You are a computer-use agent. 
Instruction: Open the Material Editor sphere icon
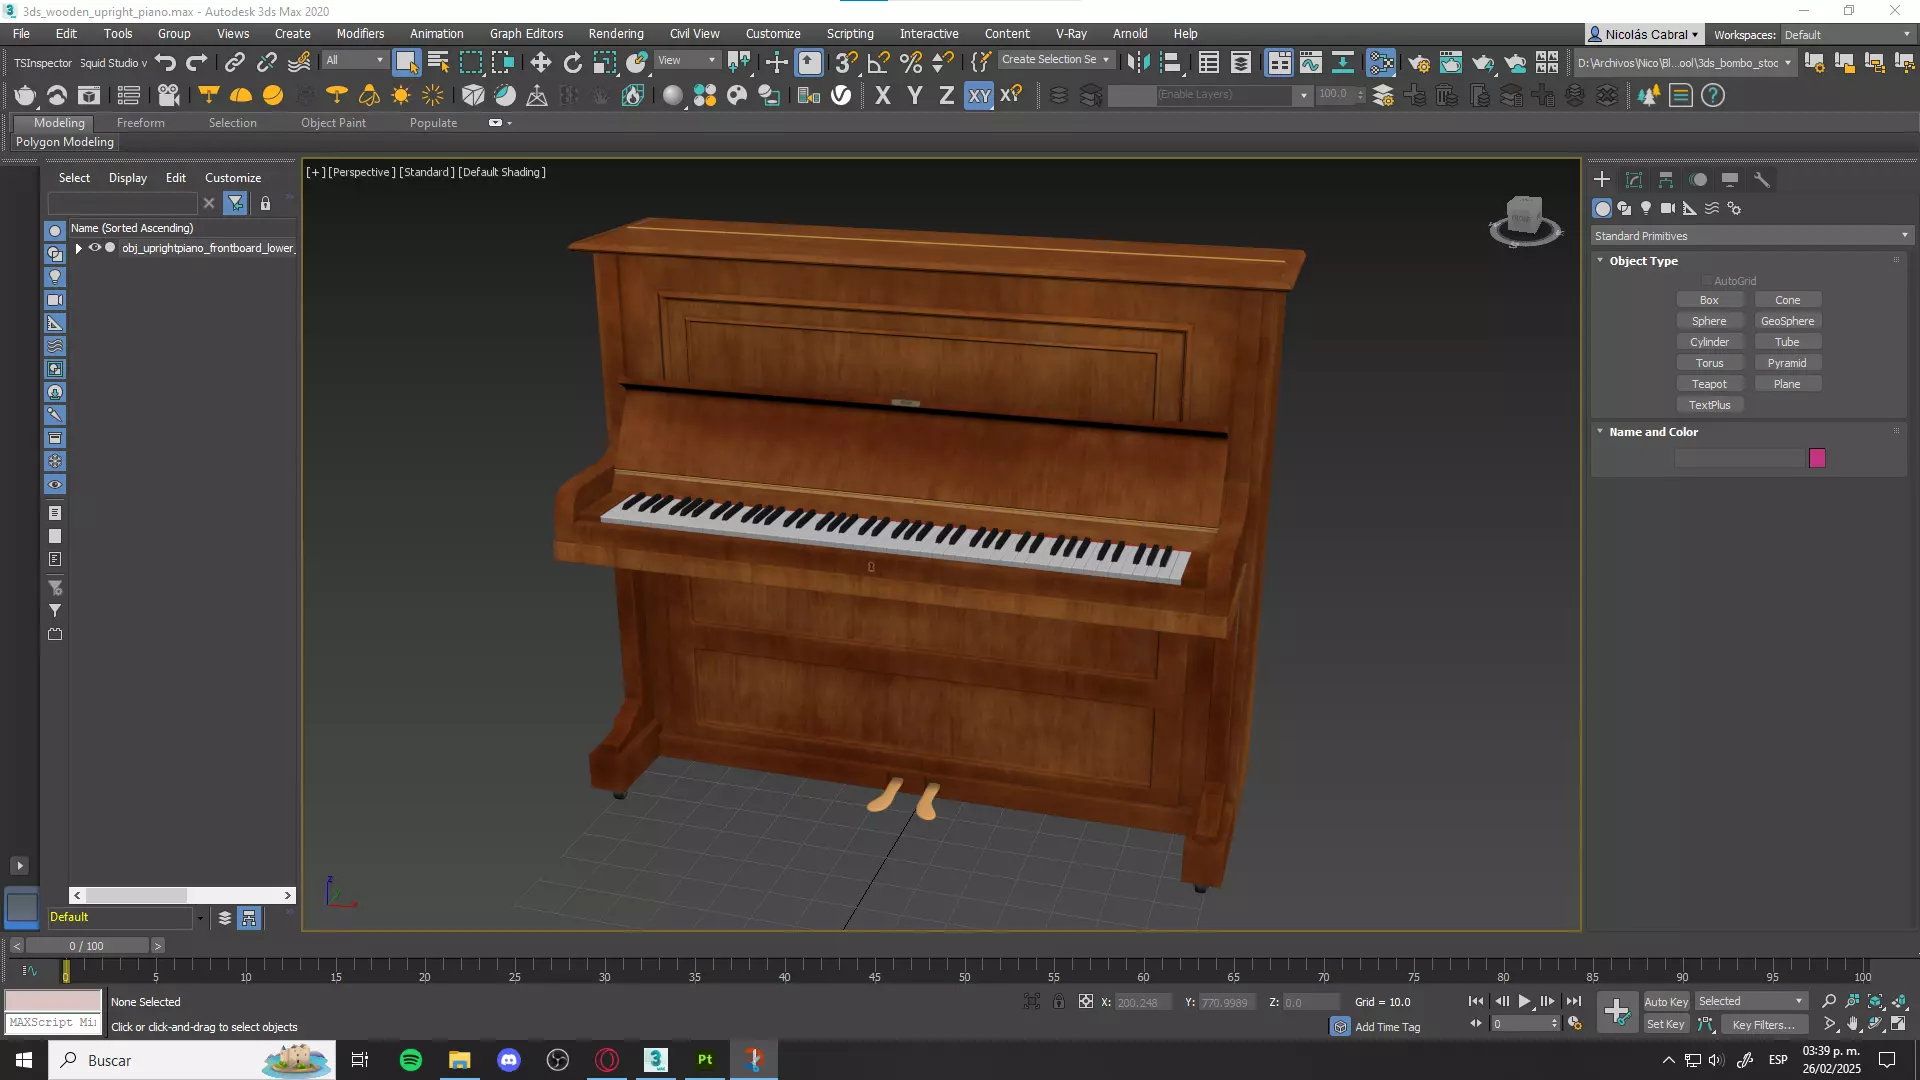coord(1381,63)
